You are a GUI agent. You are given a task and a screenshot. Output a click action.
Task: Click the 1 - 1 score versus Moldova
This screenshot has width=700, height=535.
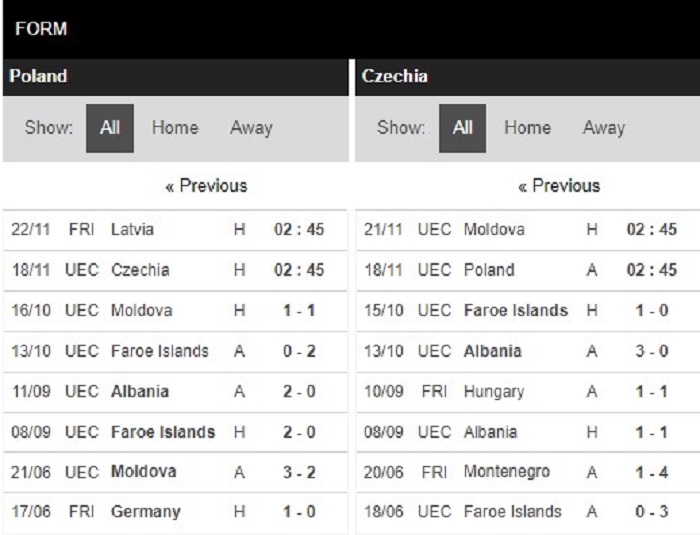299,310
